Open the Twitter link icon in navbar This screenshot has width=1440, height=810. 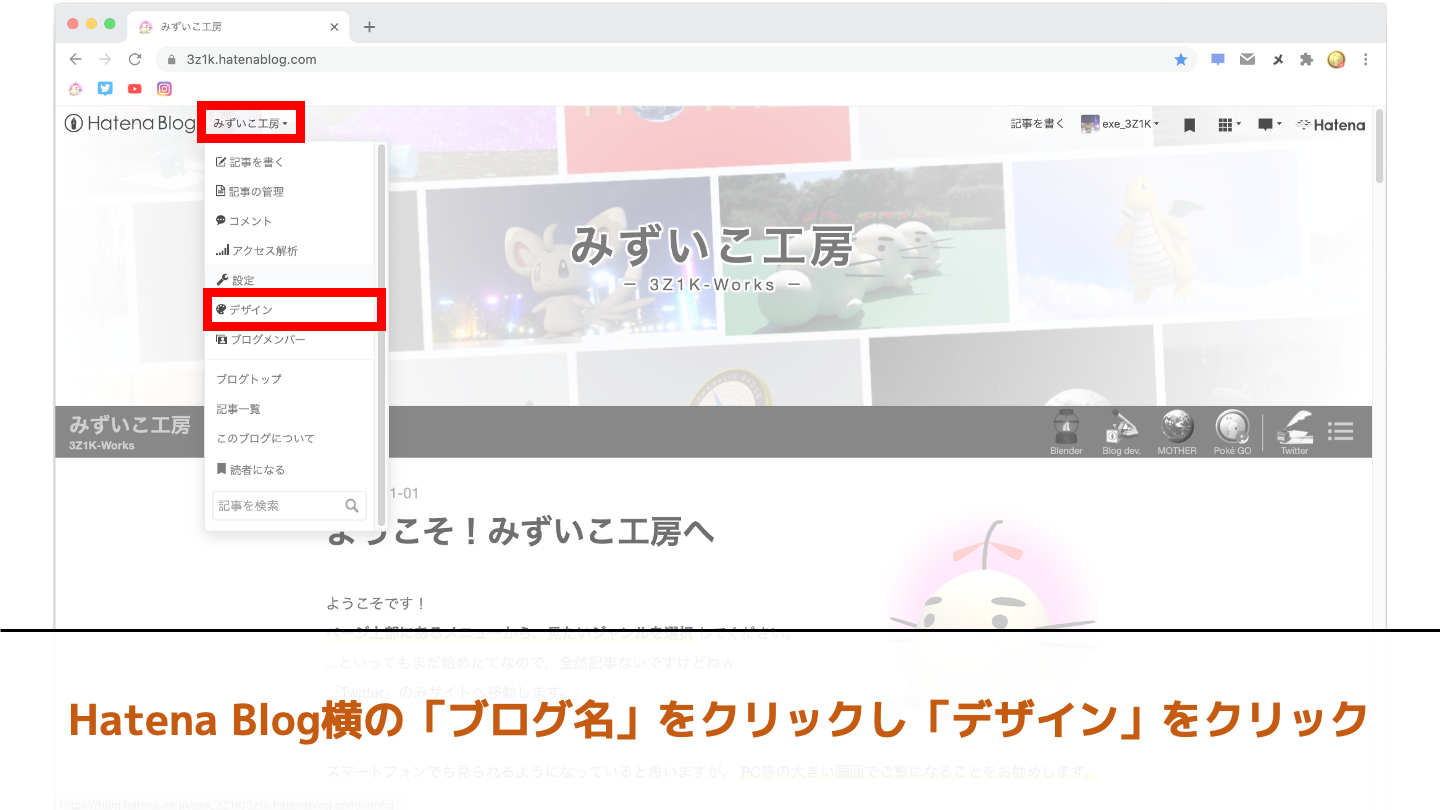click(1294, 431)
